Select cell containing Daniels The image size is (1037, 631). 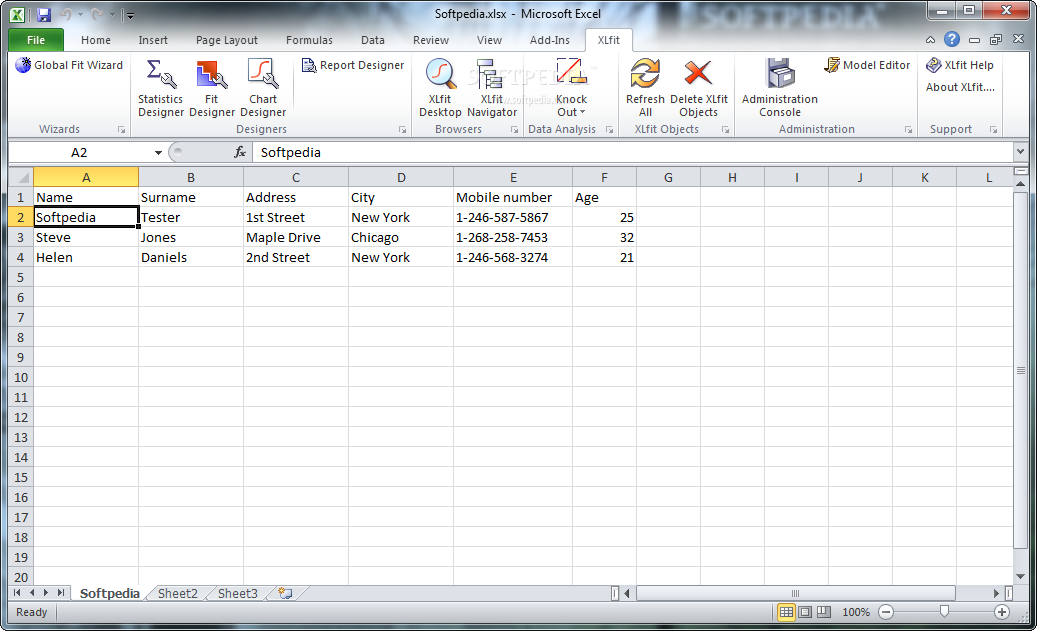(x=190, y=257)
